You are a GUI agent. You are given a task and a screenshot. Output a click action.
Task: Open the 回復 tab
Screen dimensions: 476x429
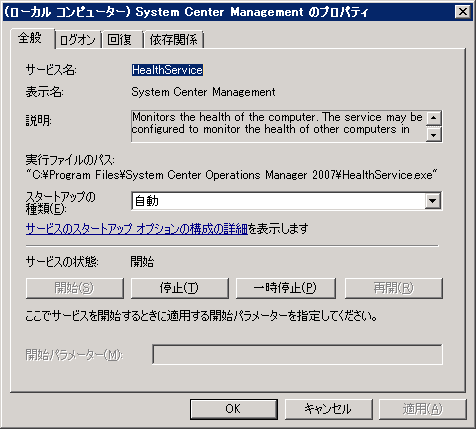coord(122,40)
